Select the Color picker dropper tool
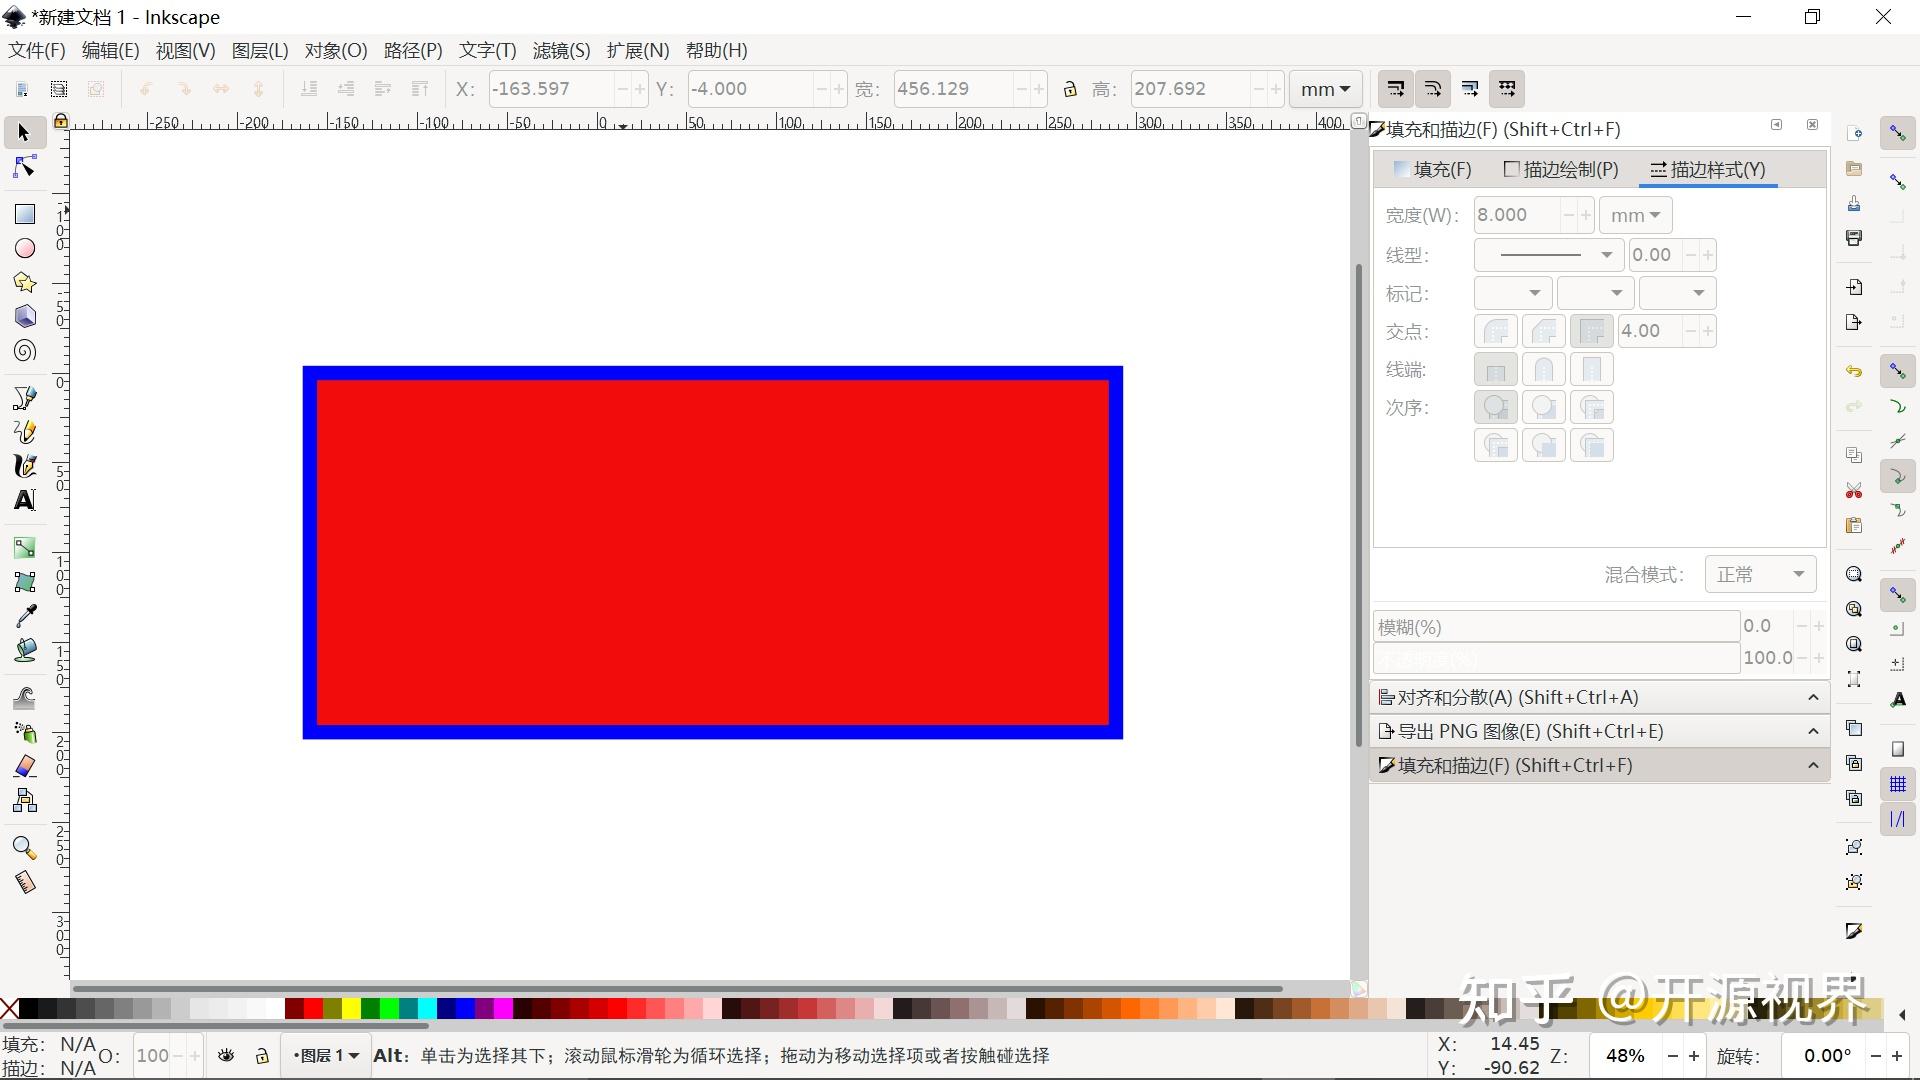The image size is (1920, 1080). tap(24, 615)
